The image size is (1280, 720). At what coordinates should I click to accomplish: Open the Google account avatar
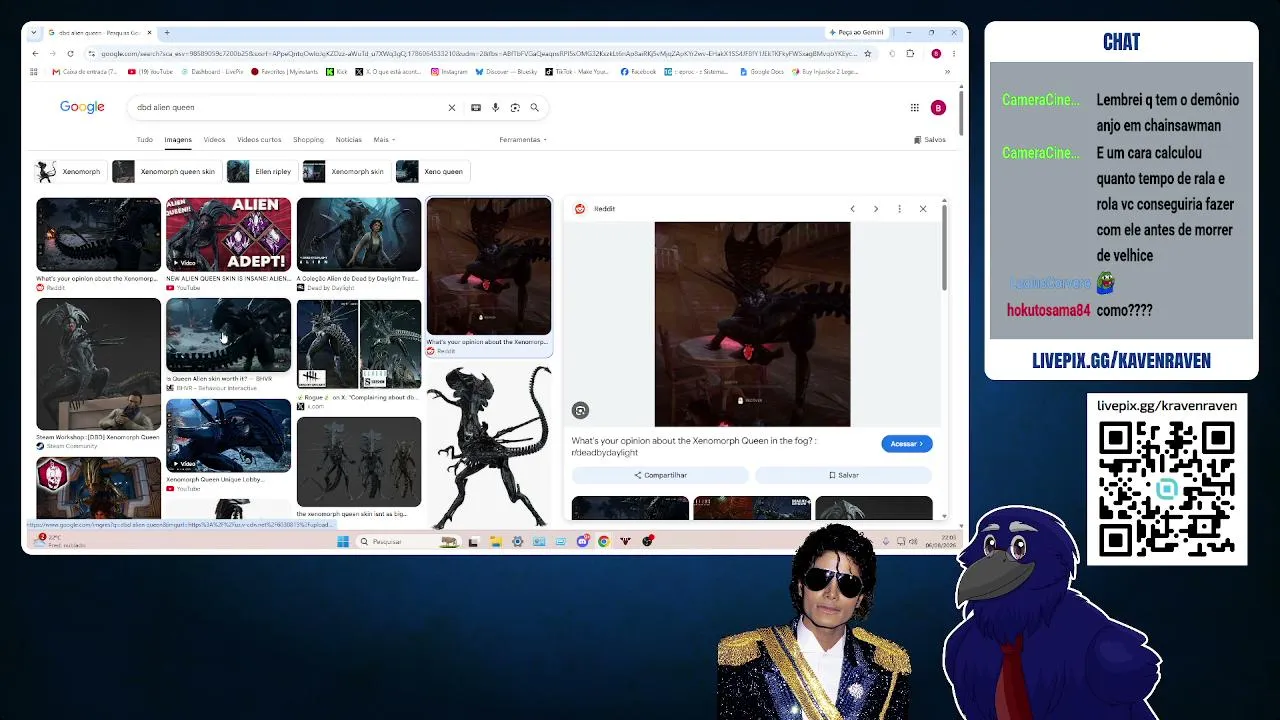point(938,108)
